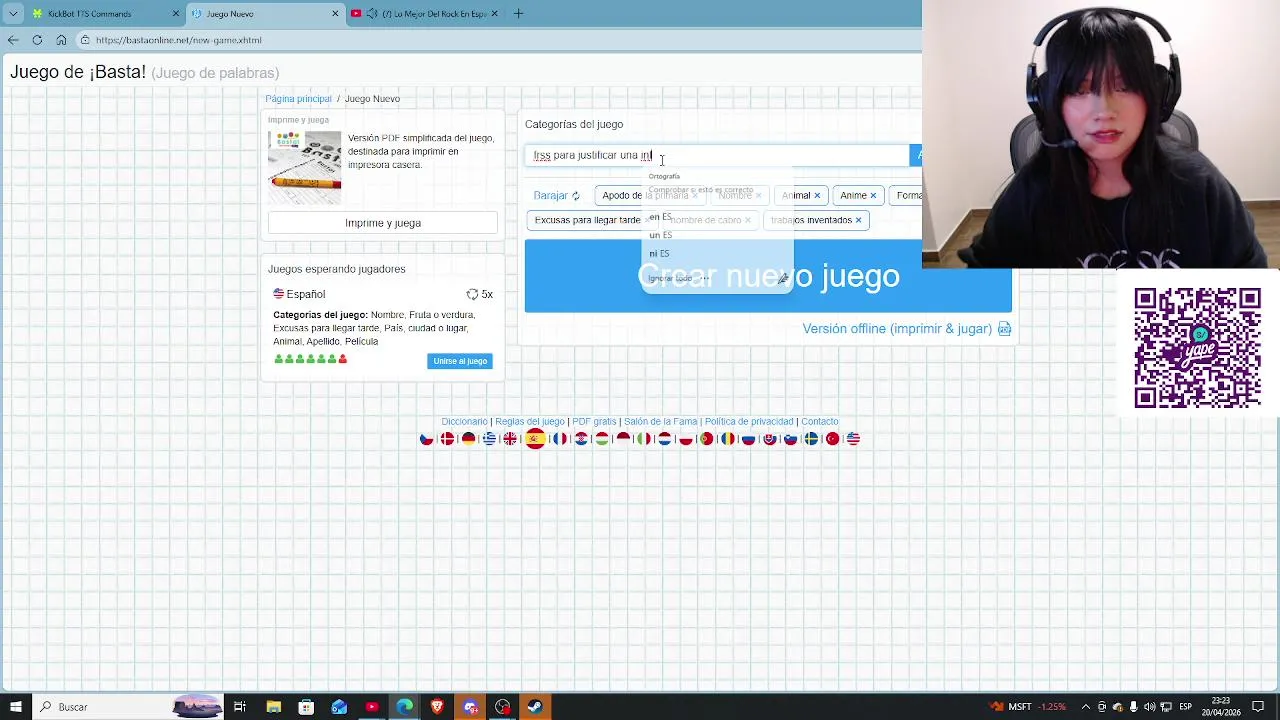Click the refresh icon beside 5x
This screenshot has width=1280, height=720.
click(x=472, y=294)
